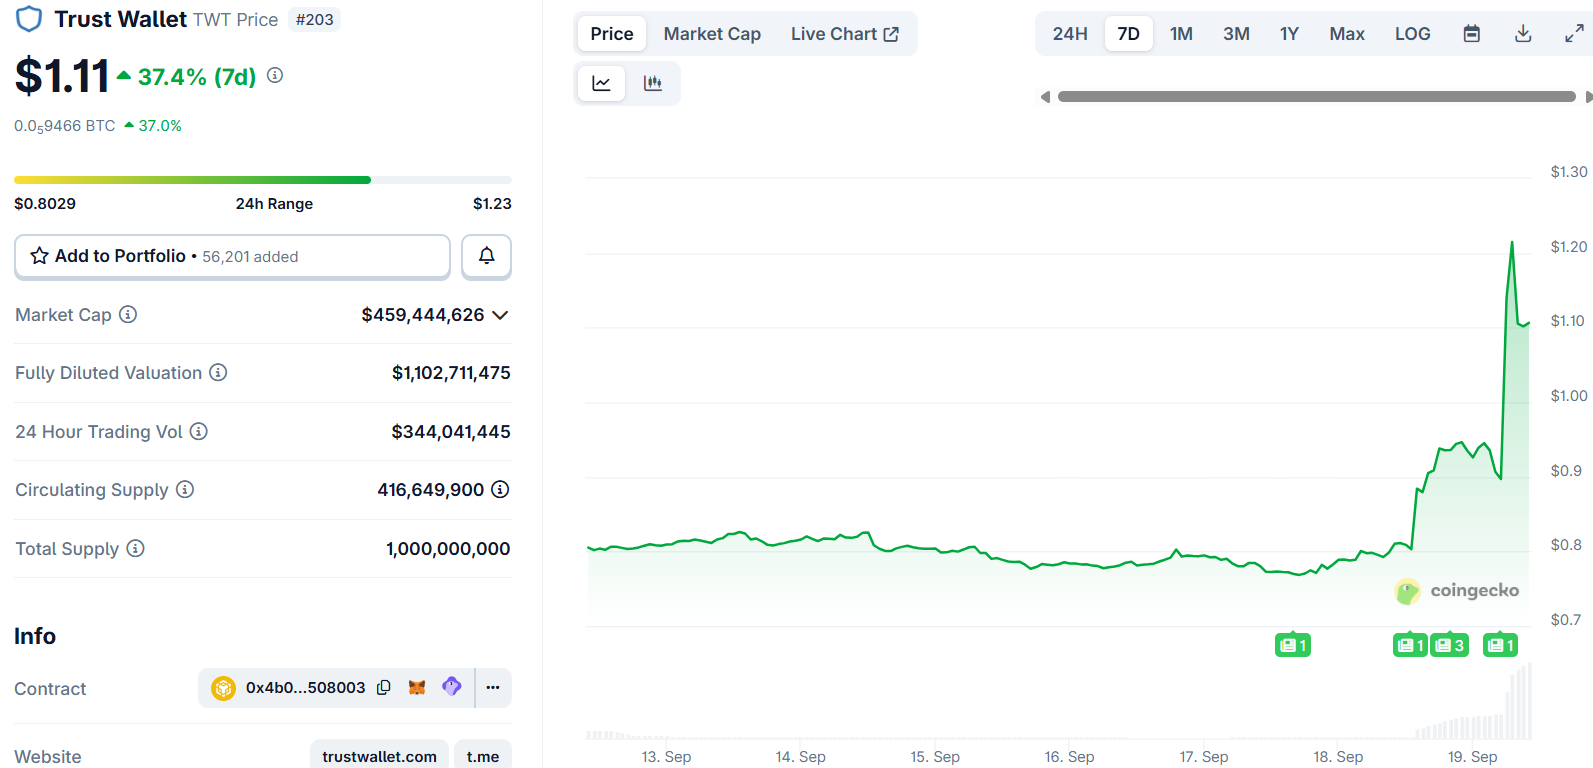Open info icon next to 37.4% (7d)
Screen dimensions: 1593x768
tap(275, 75)
